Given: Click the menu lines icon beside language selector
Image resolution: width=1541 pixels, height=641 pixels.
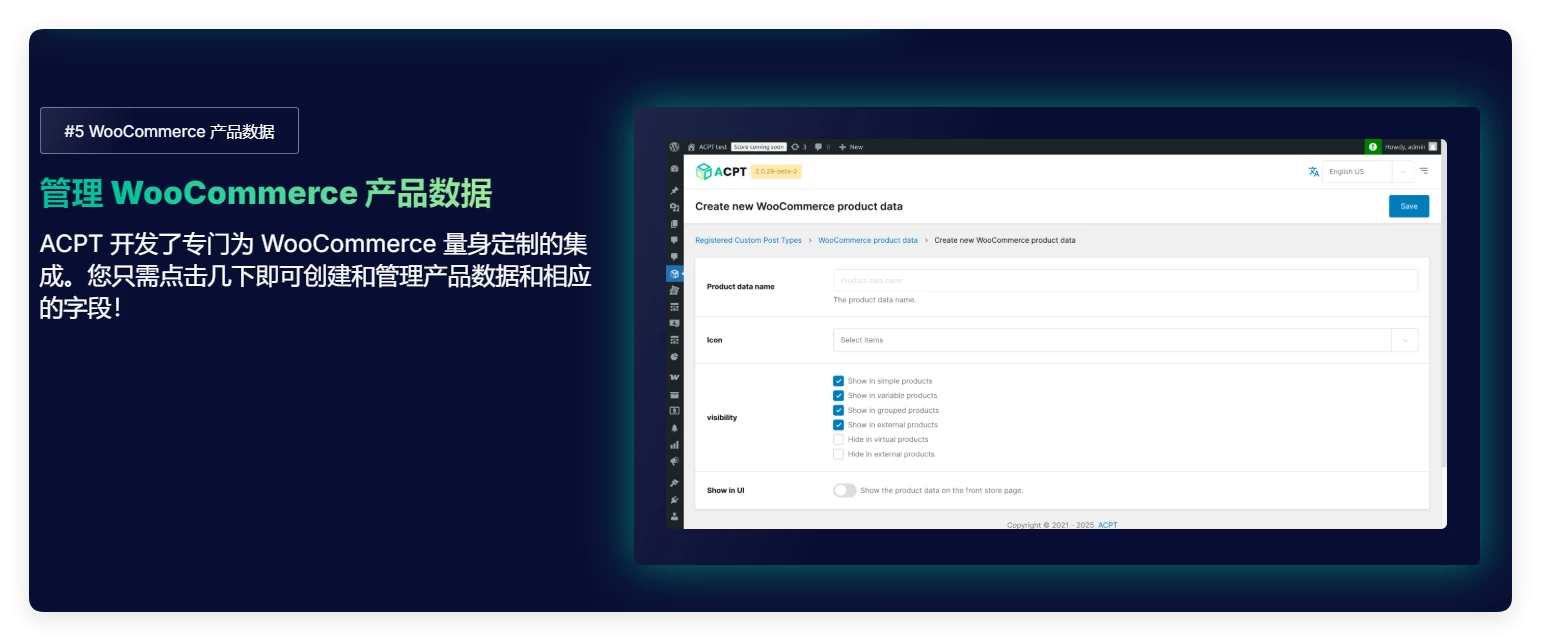Looking at the screenshot, I should 1423,171.
